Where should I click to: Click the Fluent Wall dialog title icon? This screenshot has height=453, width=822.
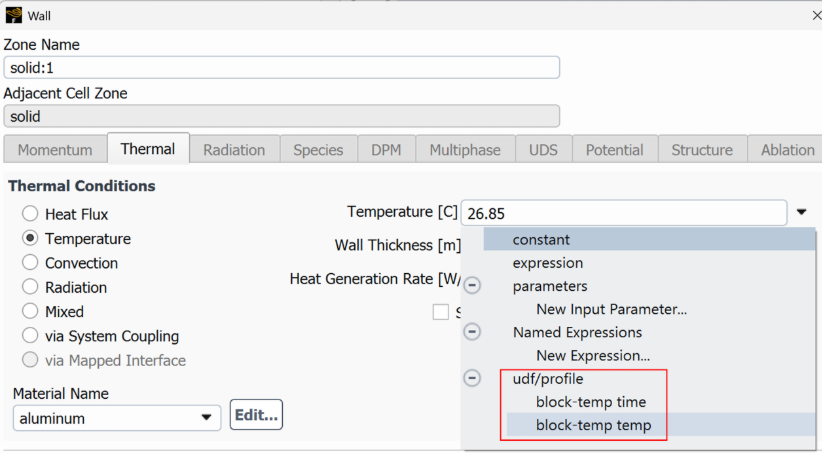pos(13,15)
